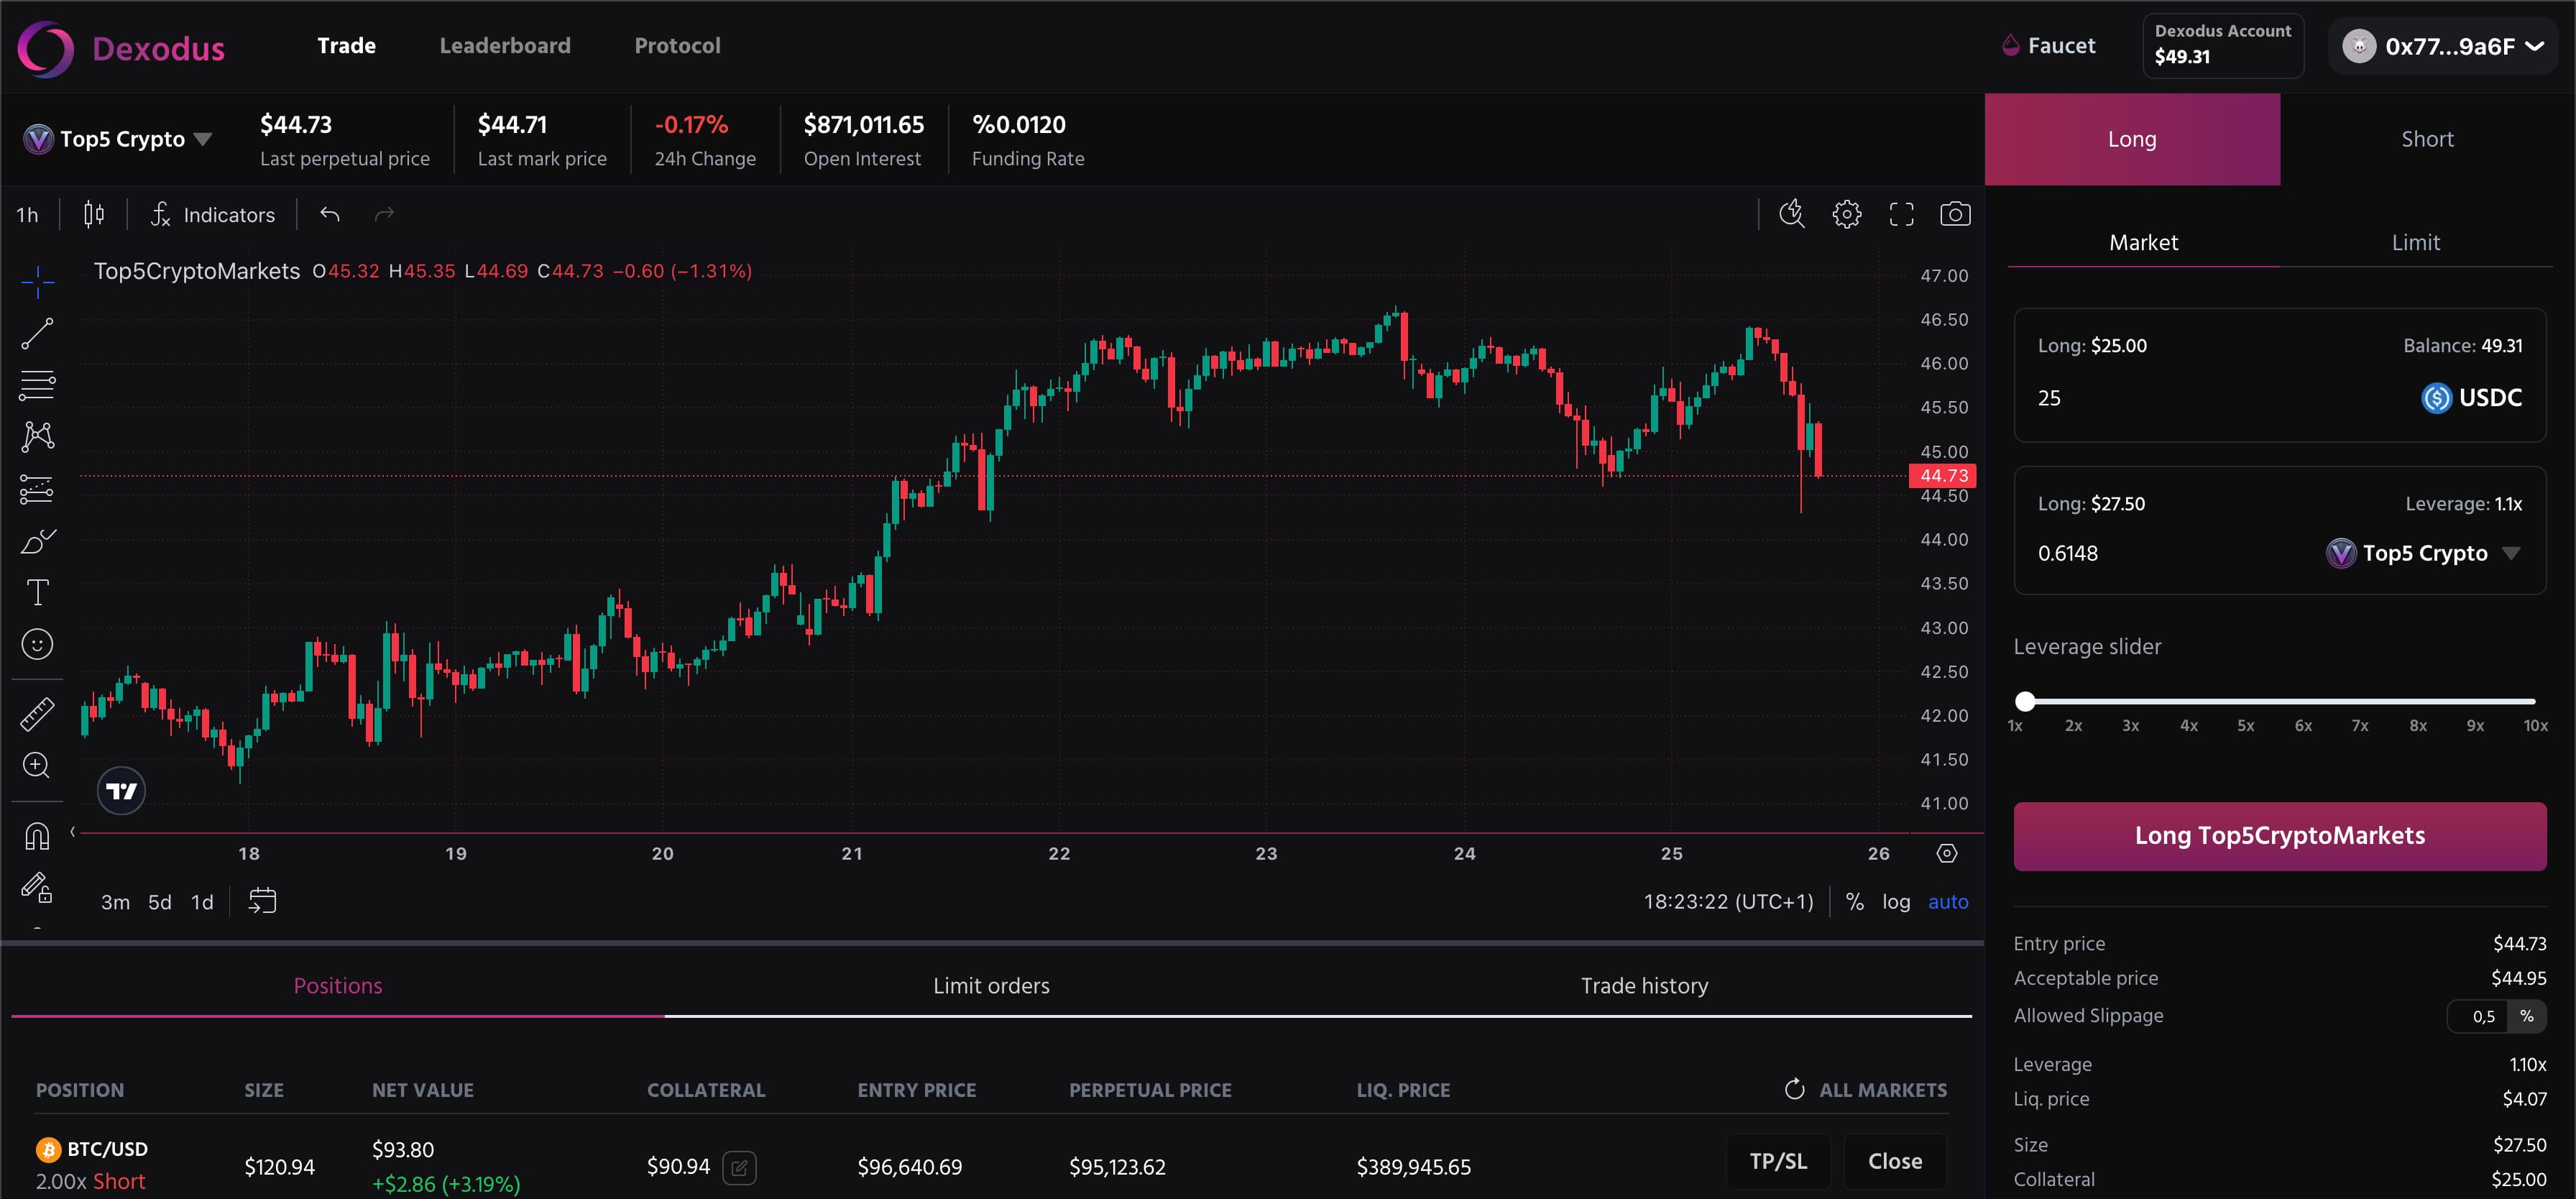Open the Top5 Crypto market dropdown
The width and height of the screenshot is (2576, 1199).
coord(118,139)
